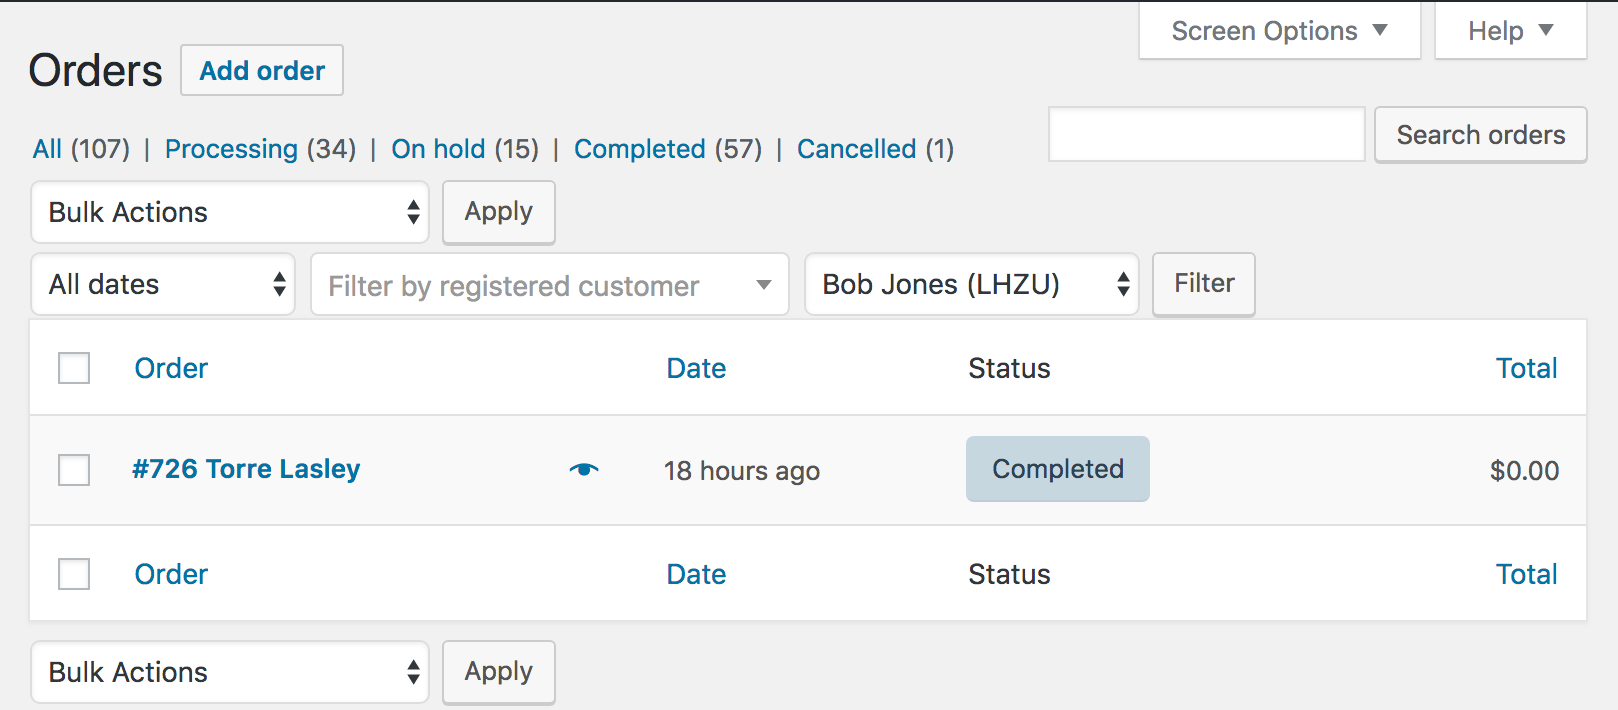Show Completed orders filter view

[x=640, y=149]
